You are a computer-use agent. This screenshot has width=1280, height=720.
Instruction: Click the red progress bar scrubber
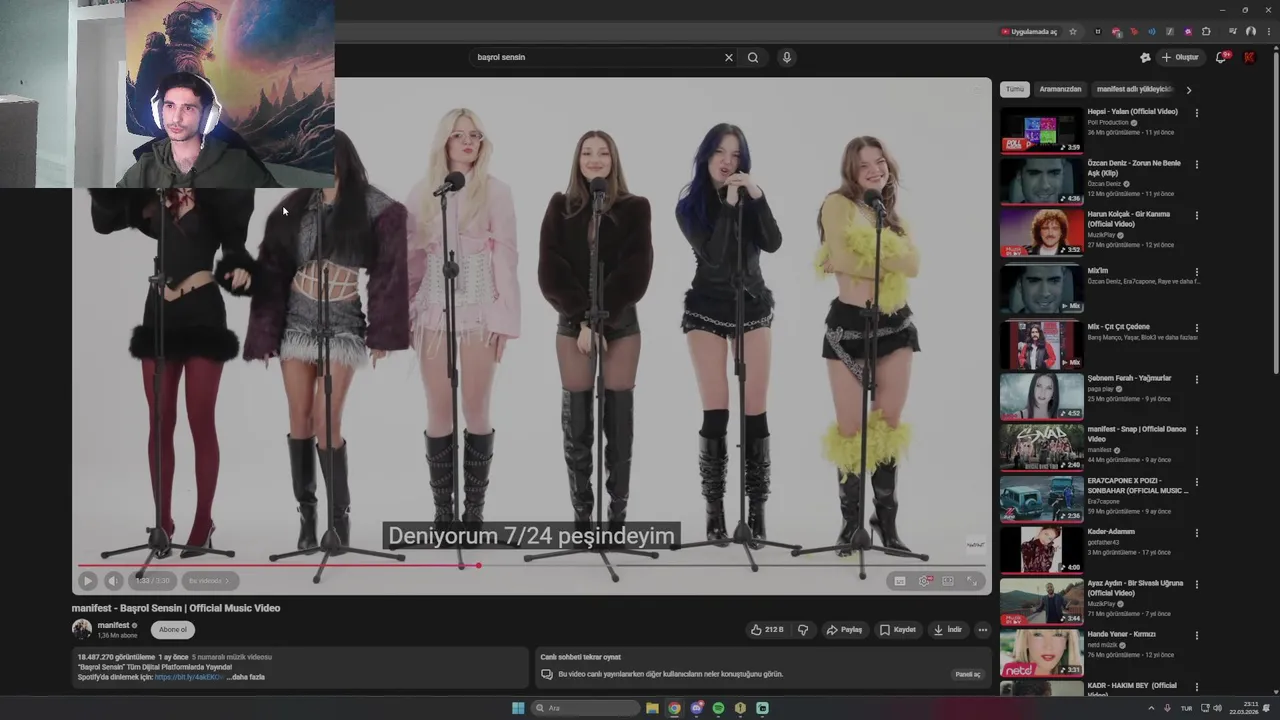tap(478, 566)
